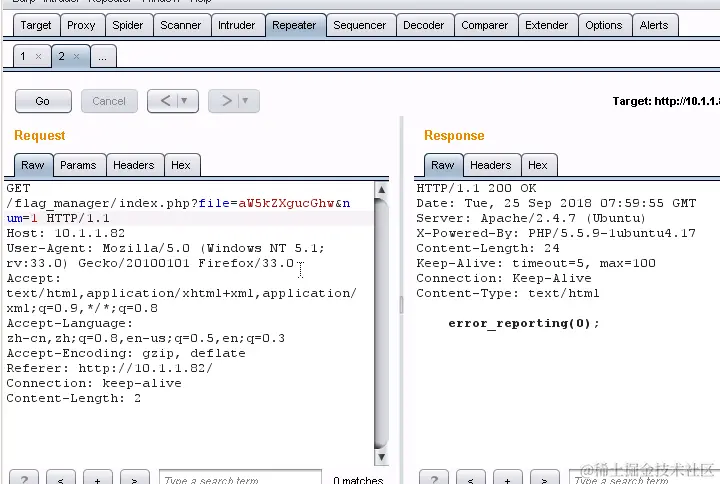Open the Spider tab
The width and height of the screenshot is (720, 484).
128,25
